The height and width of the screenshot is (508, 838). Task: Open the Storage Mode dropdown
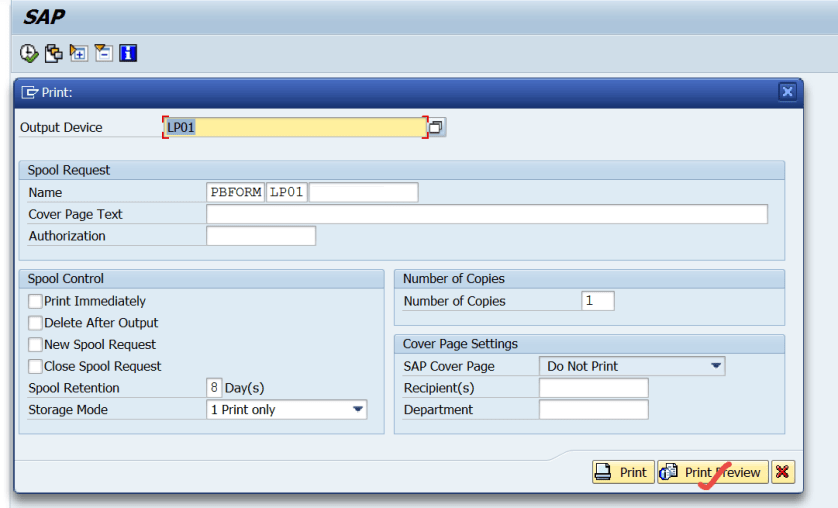point(286,410)
